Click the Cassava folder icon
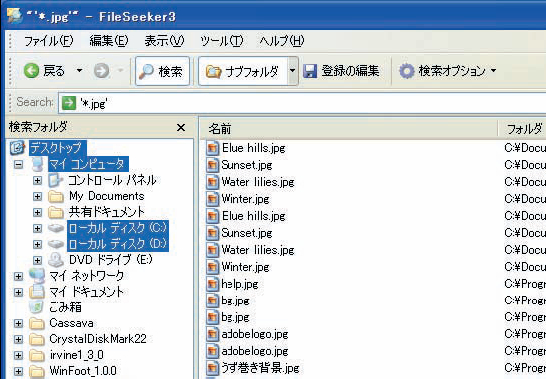The height and width of the screenshot is (379, 546). tap(37, 324)
